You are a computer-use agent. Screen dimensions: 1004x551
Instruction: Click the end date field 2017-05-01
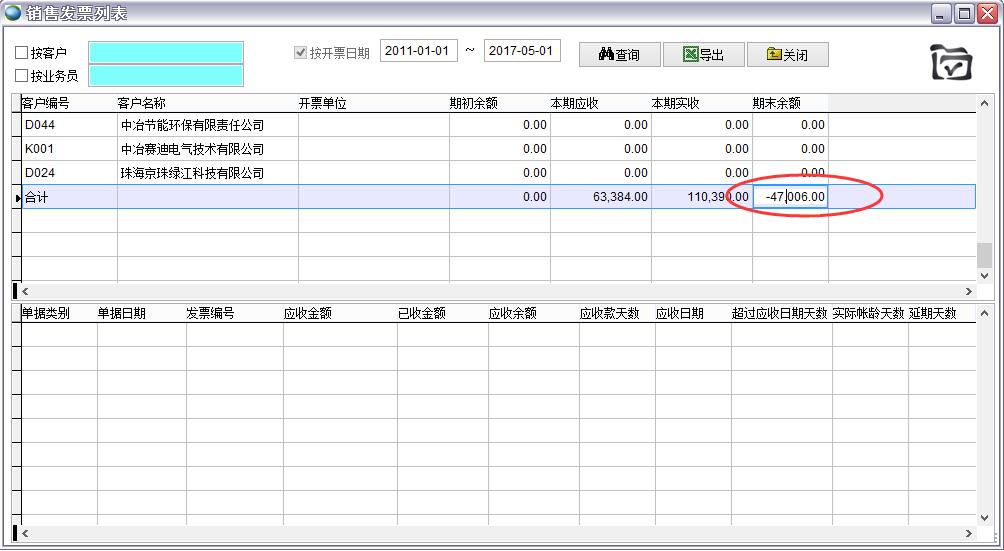[x=522, y=51]
